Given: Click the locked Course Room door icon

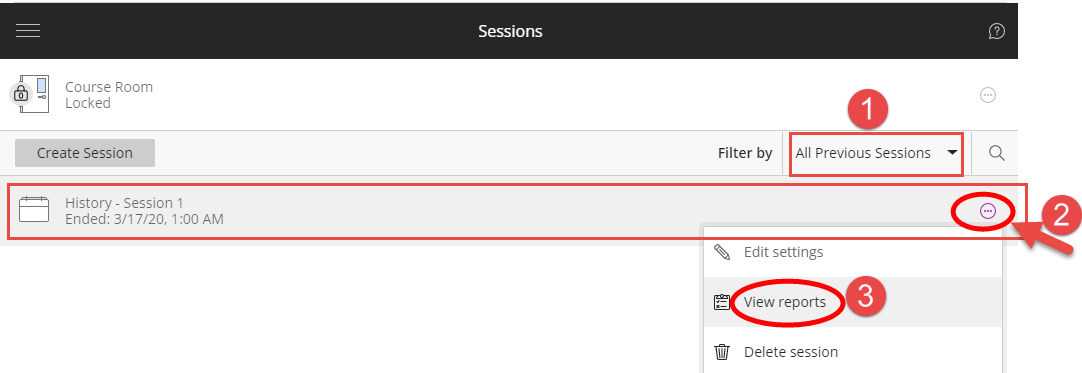Looking at the screenshot, I should point(30,94).
